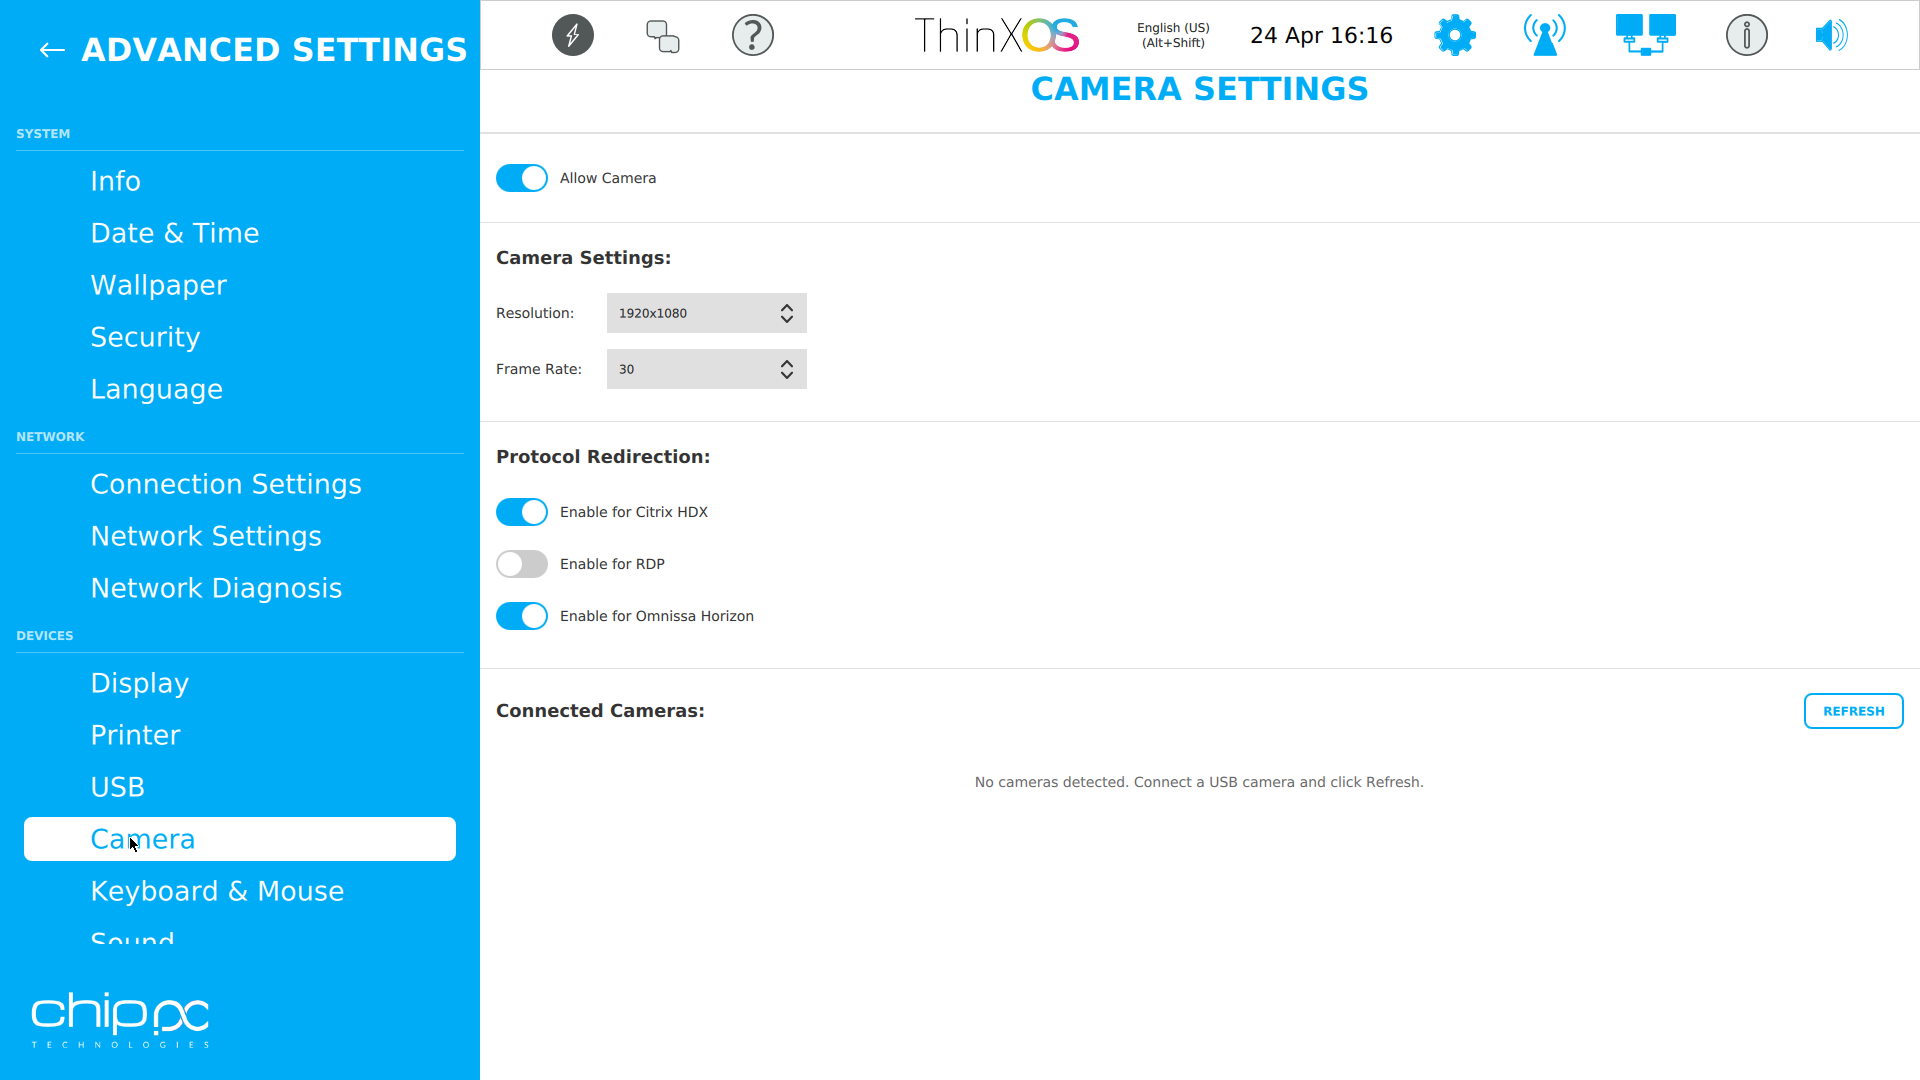Open the chat/support icon

pyautogui.click(x=662, y=35)
